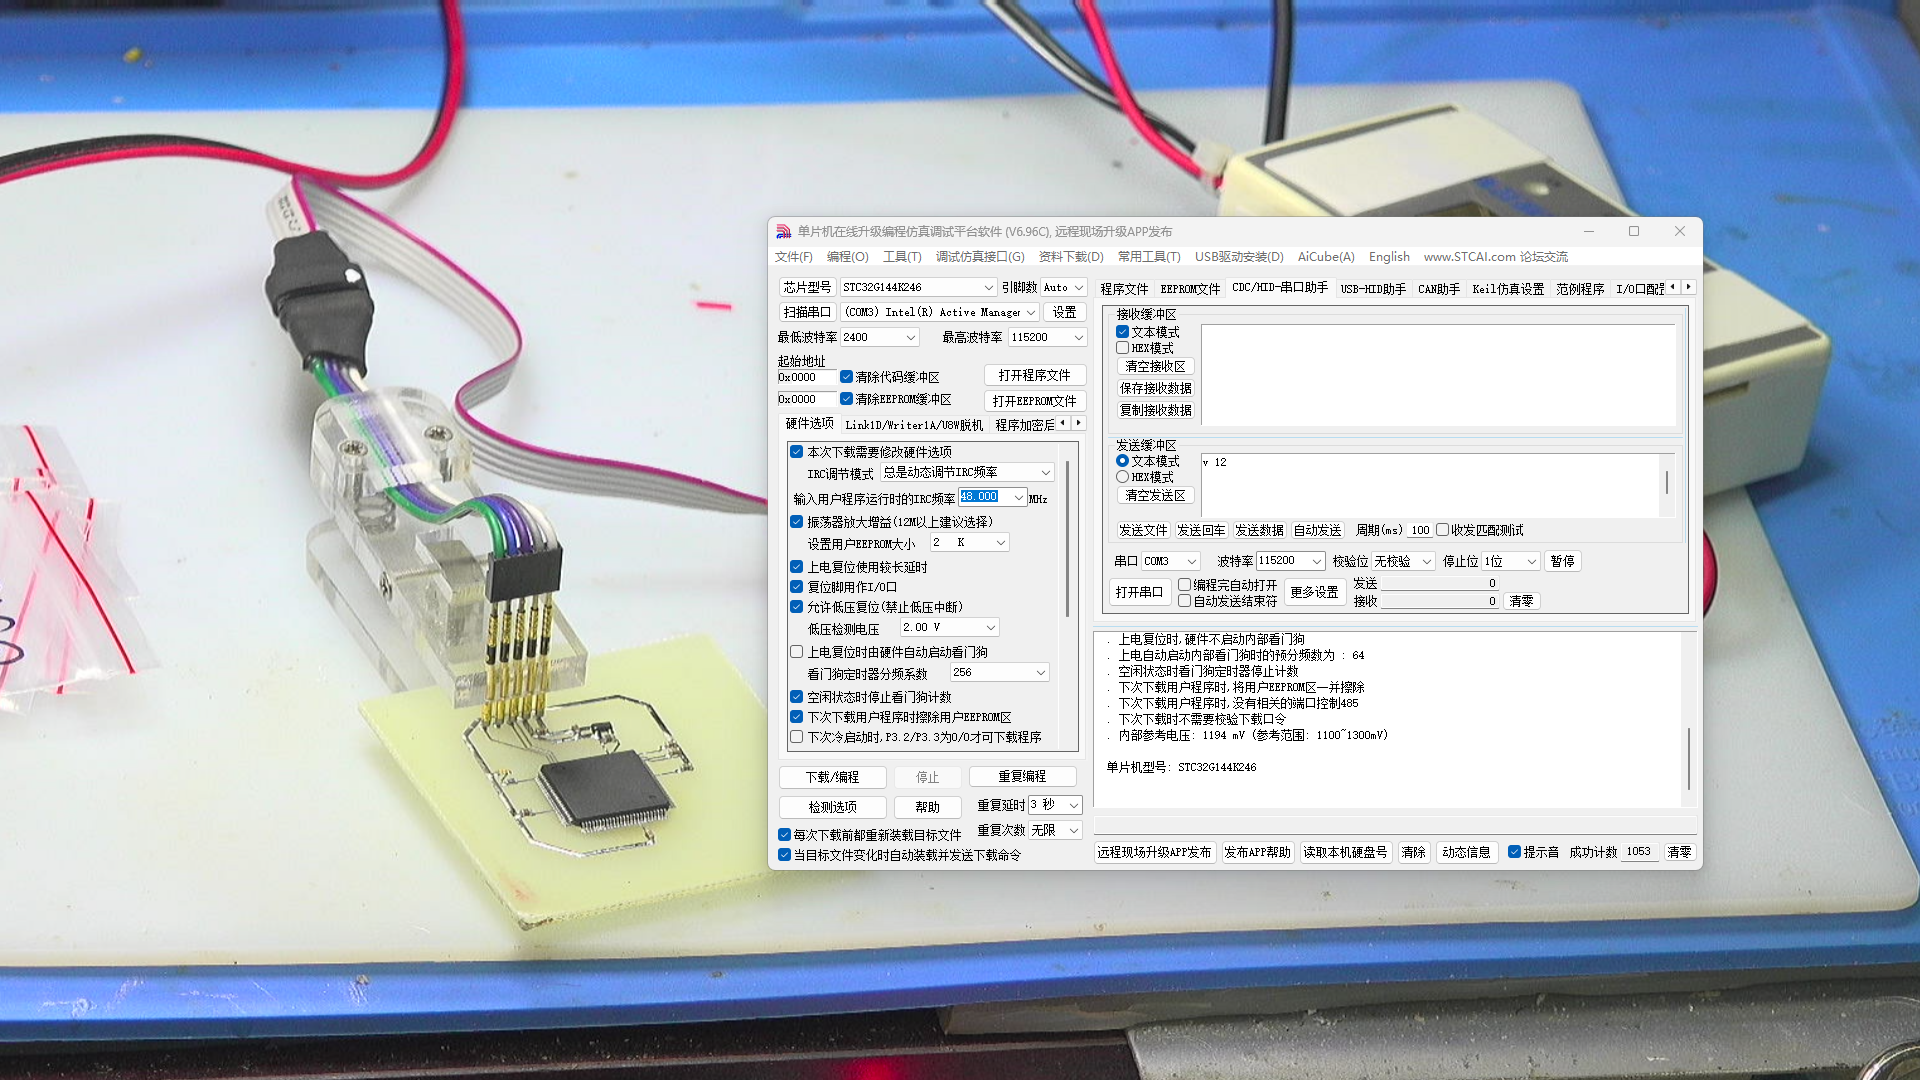Toggle 空闲状态时停止看门狗计数 checkbox
The height and width of the screenshot is (1080, 1920).
[797, 697]
